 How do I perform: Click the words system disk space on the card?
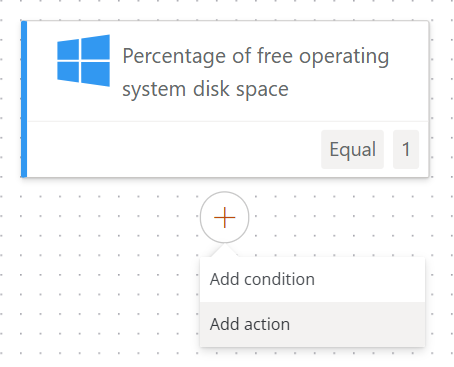click(x=205, y=89)
